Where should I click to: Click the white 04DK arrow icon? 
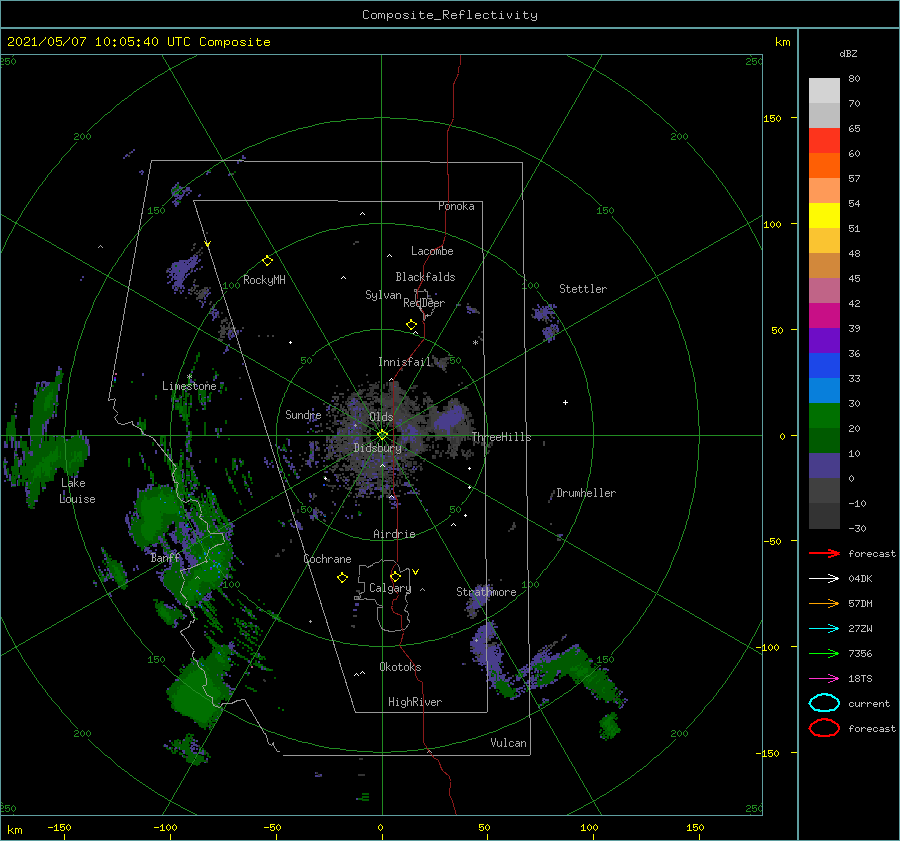tap(824, 578)
